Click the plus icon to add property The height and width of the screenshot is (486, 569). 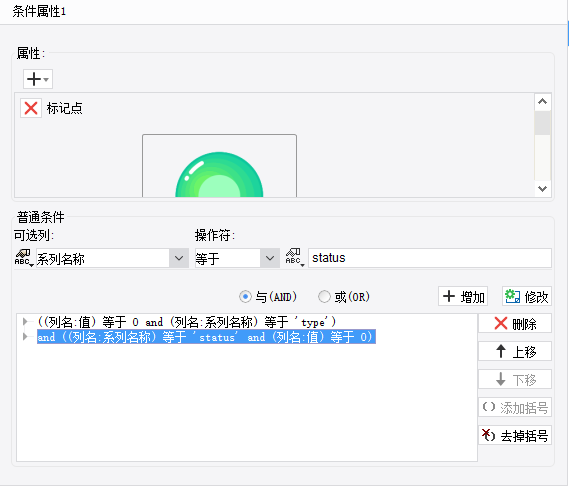pyautogui.click(x=38, y=79)
